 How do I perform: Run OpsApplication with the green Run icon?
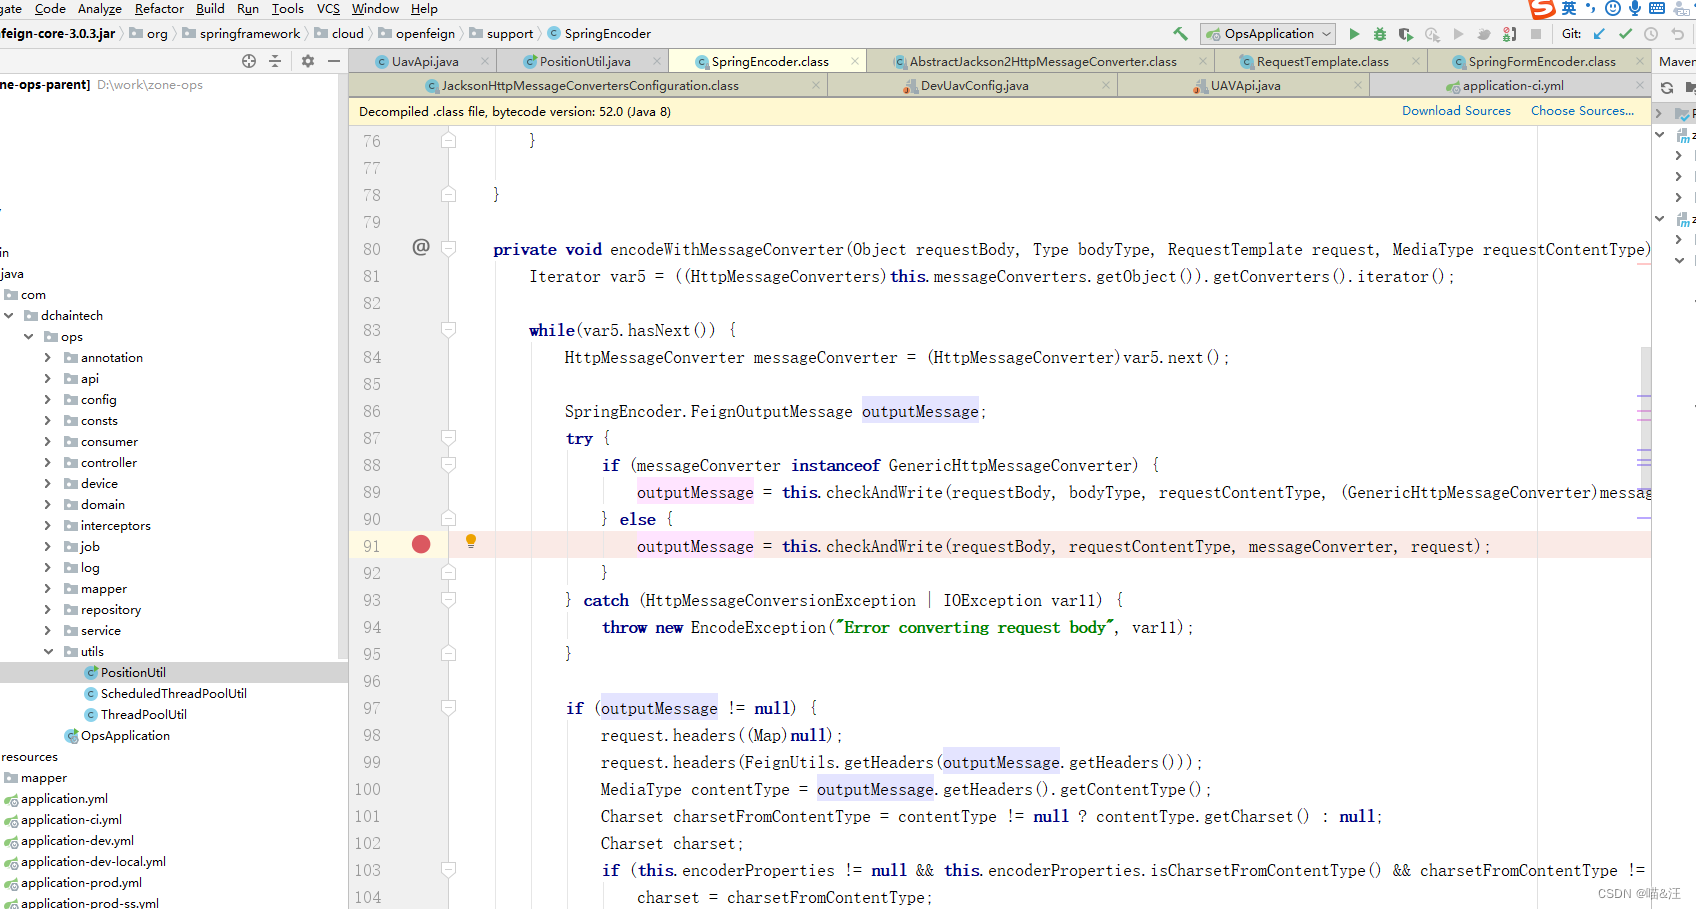(1354, 33)
